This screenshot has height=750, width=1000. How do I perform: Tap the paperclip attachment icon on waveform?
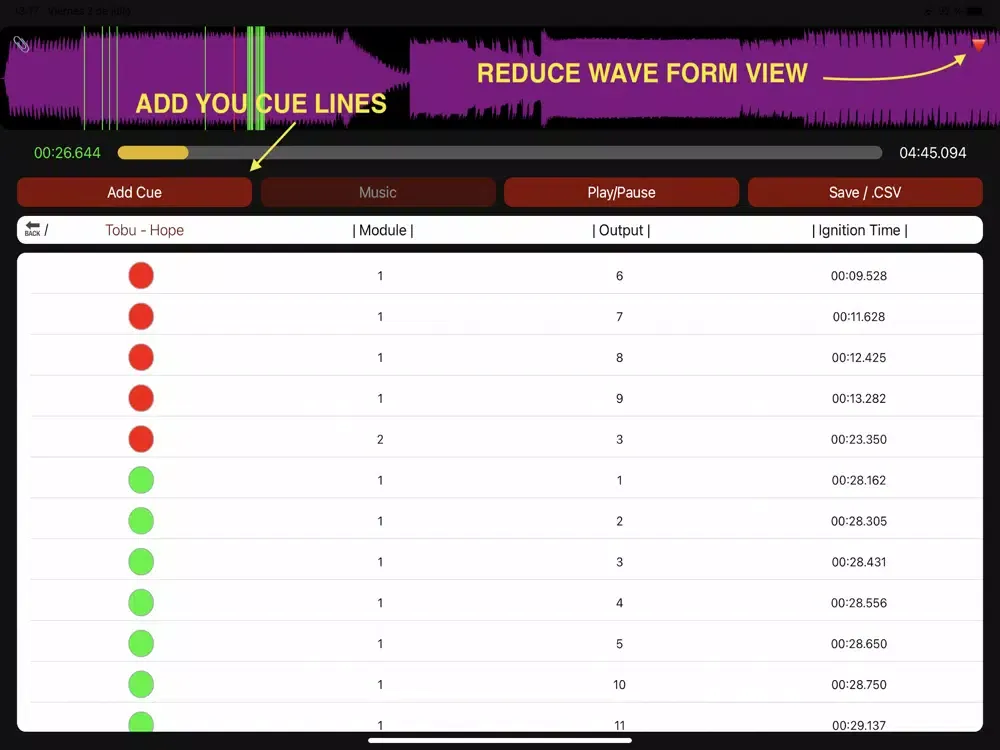click(21, 44)
